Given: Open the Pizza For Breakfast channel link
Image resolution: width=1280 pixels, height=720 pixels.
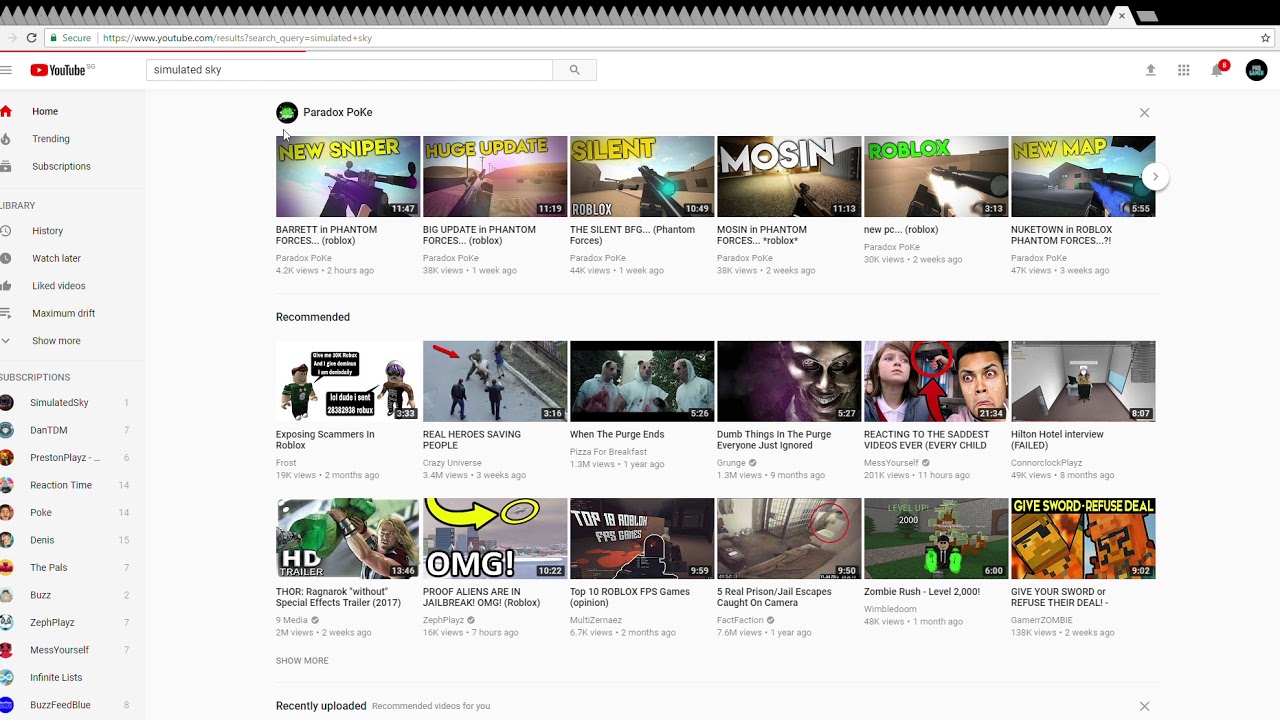Looking at the screenshot, I should point(608,452).
